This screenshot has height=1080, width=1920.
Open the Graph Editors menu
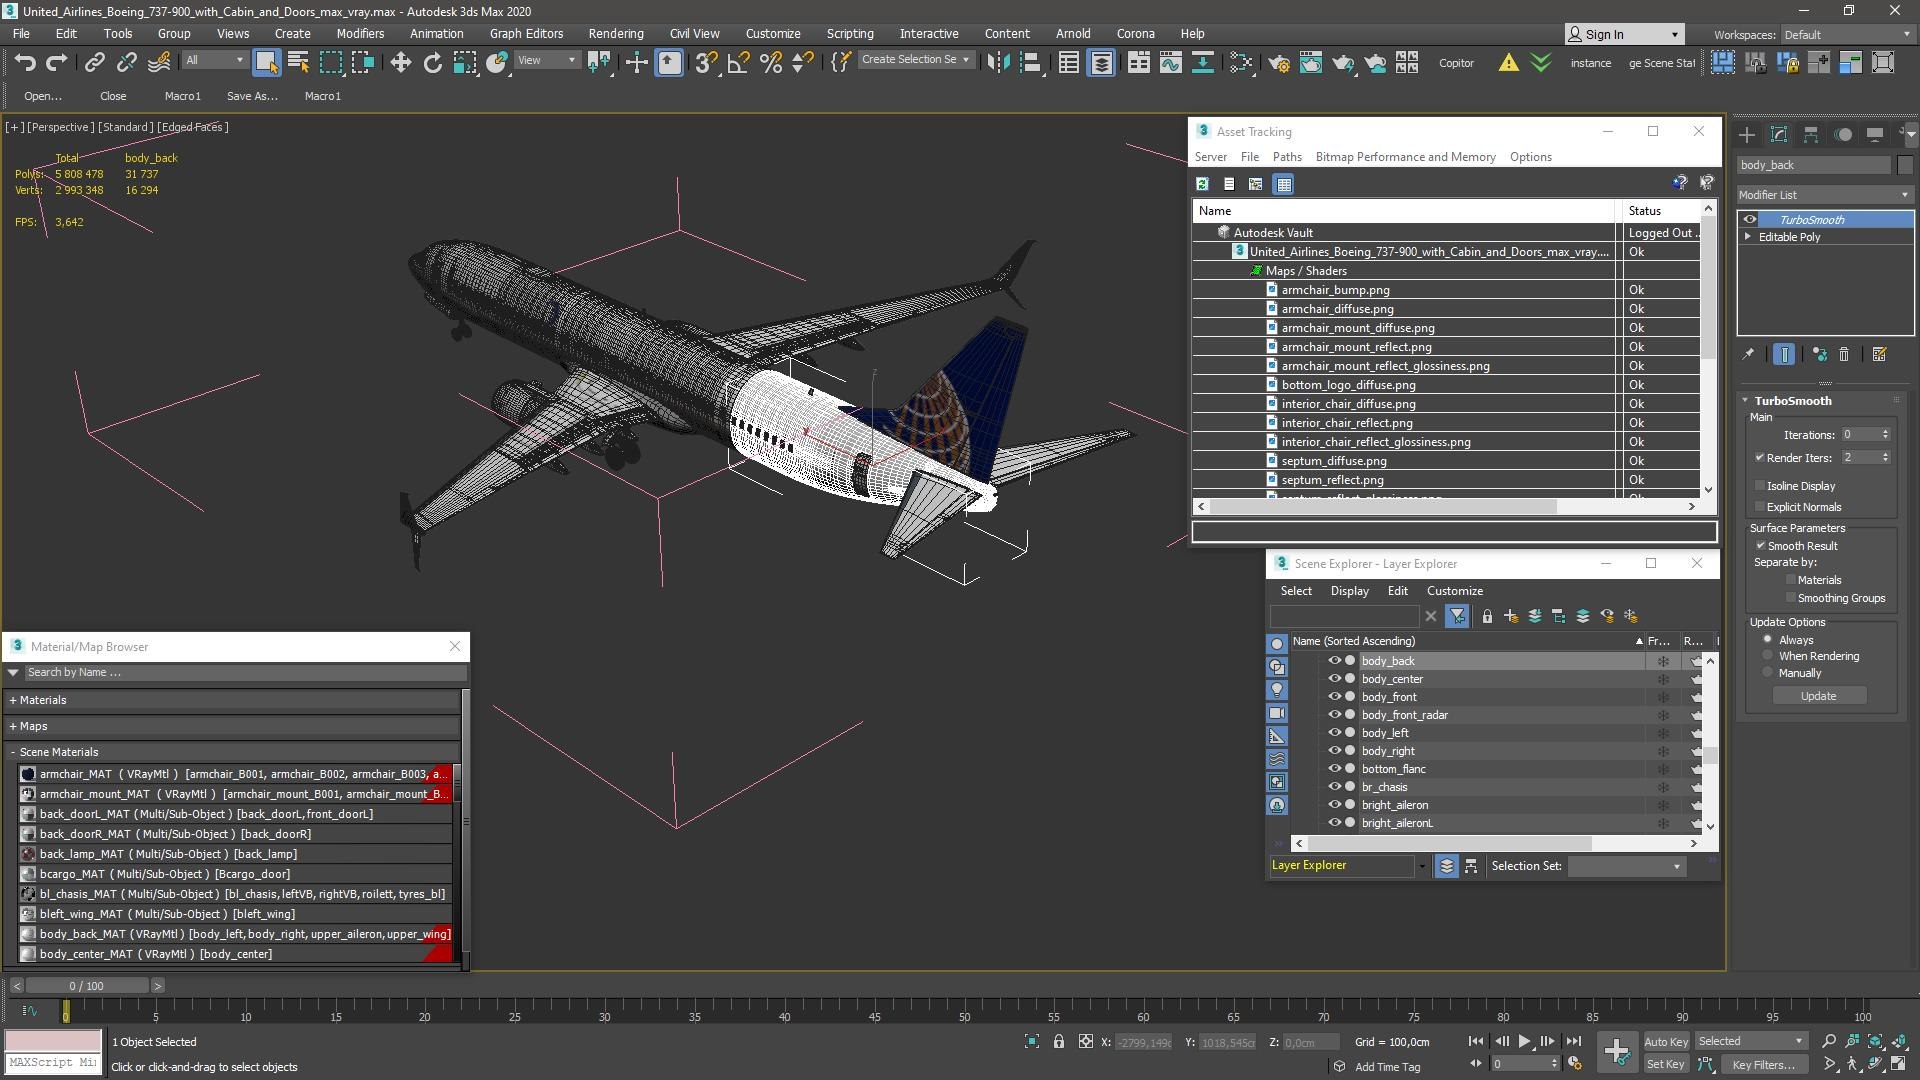click(x=526, y=33)
